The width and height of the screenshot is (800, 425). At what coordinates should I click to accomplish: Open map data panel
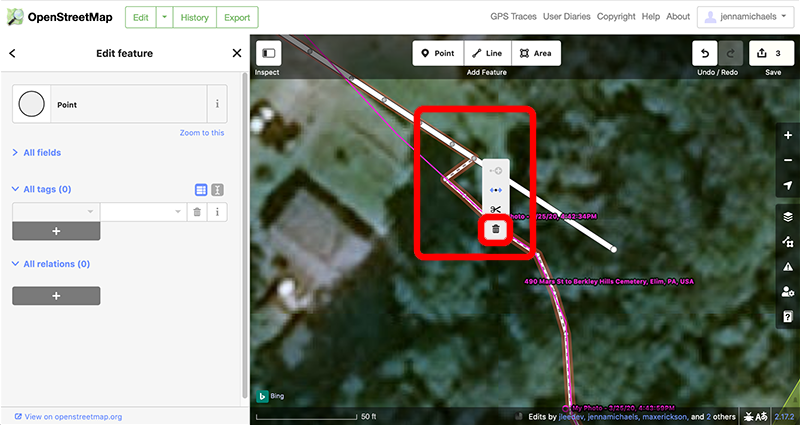(788, 242)
